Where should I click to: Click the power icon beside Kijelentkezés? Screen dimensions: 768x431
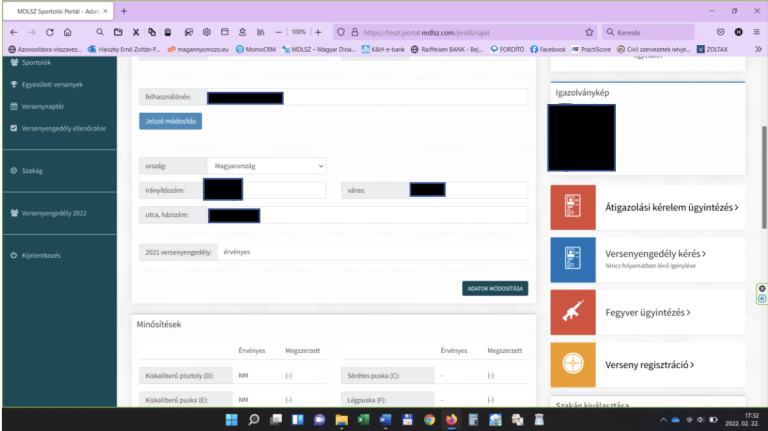(x=13, y=255)
